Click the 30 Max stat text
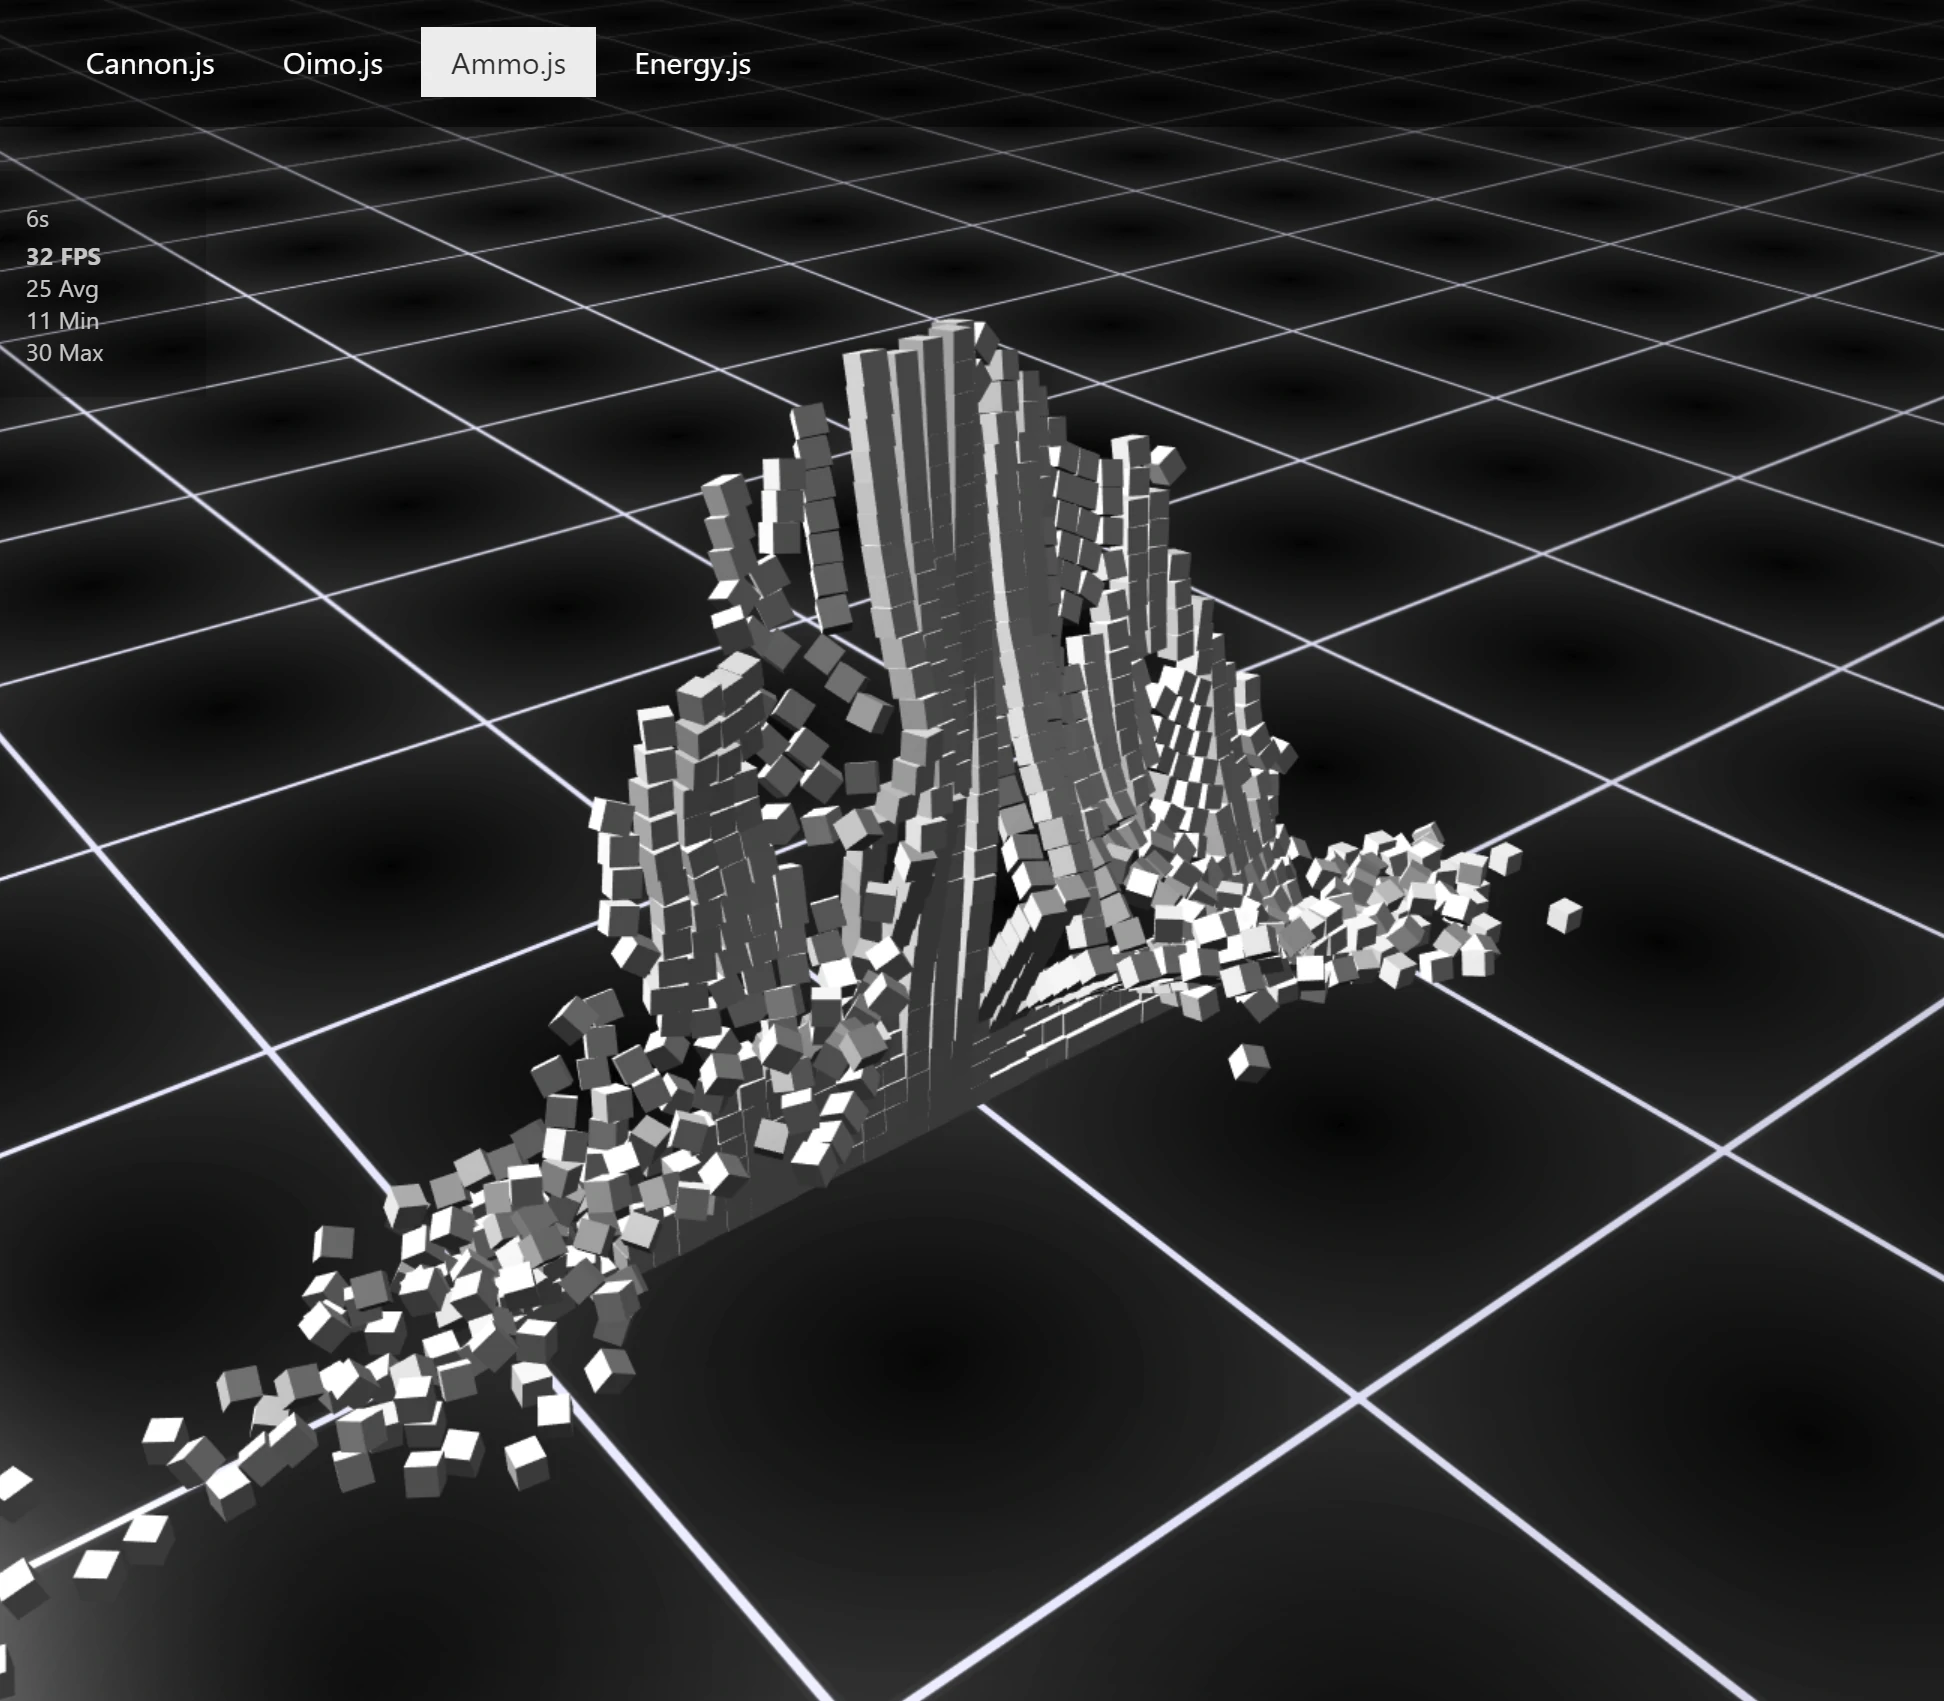The image size is (1944, 1701). [x=66, y=353]
